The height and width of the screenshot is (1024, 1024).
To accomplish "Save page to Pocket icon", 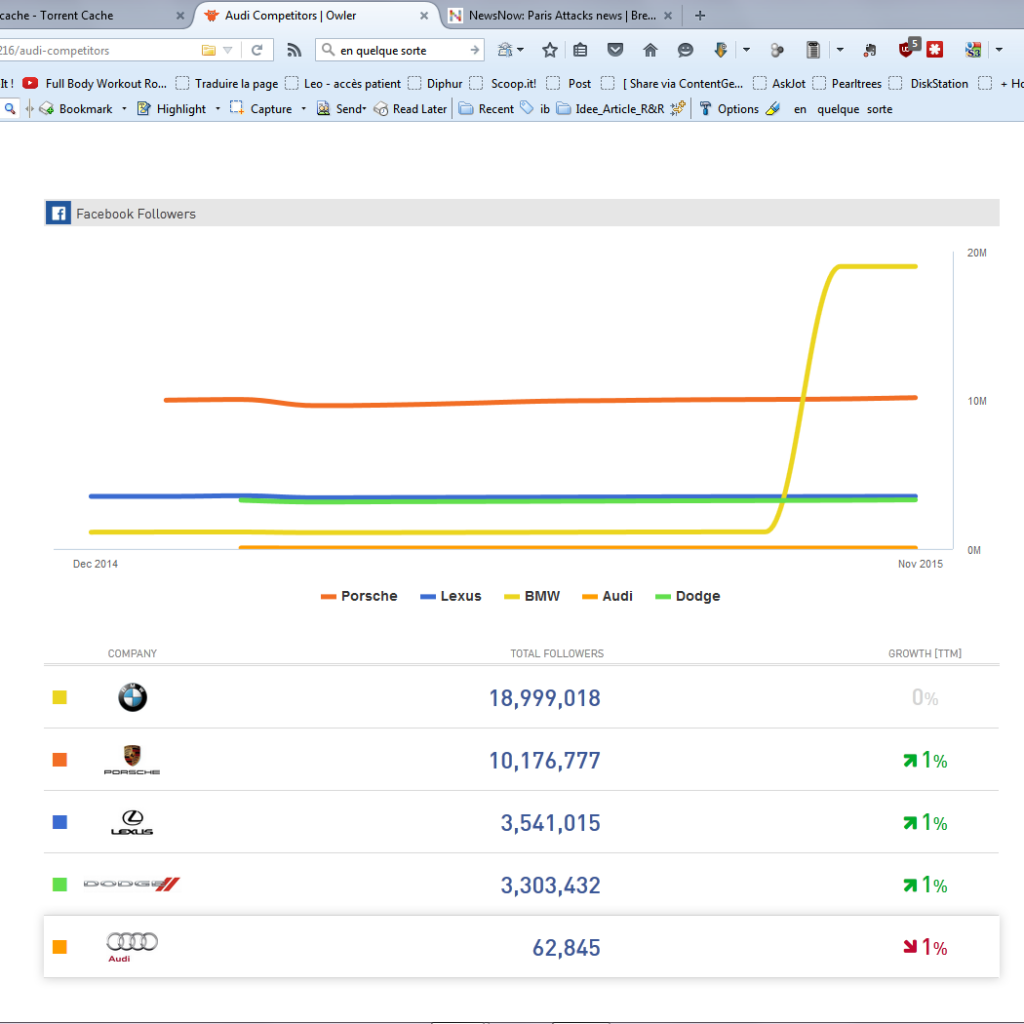I will [615, 50].
